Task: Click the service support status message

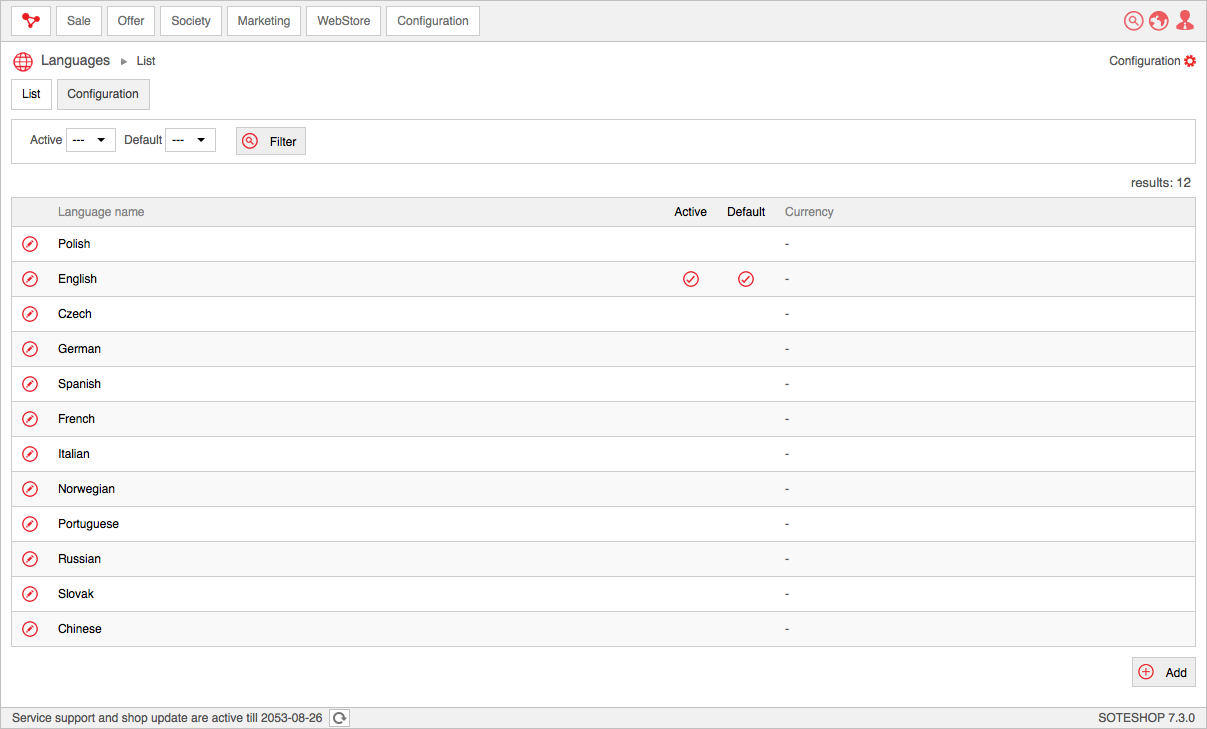Action: pos(167,718)
